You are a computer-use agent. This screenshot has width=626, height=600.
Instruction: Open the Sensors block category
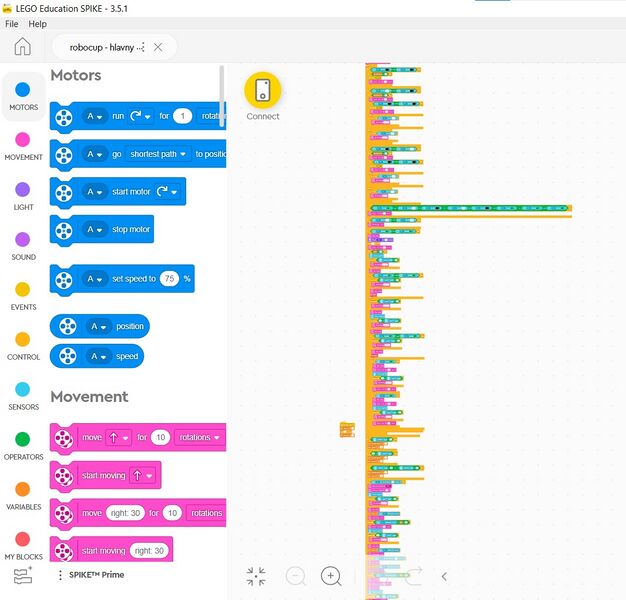click(23, 395)
